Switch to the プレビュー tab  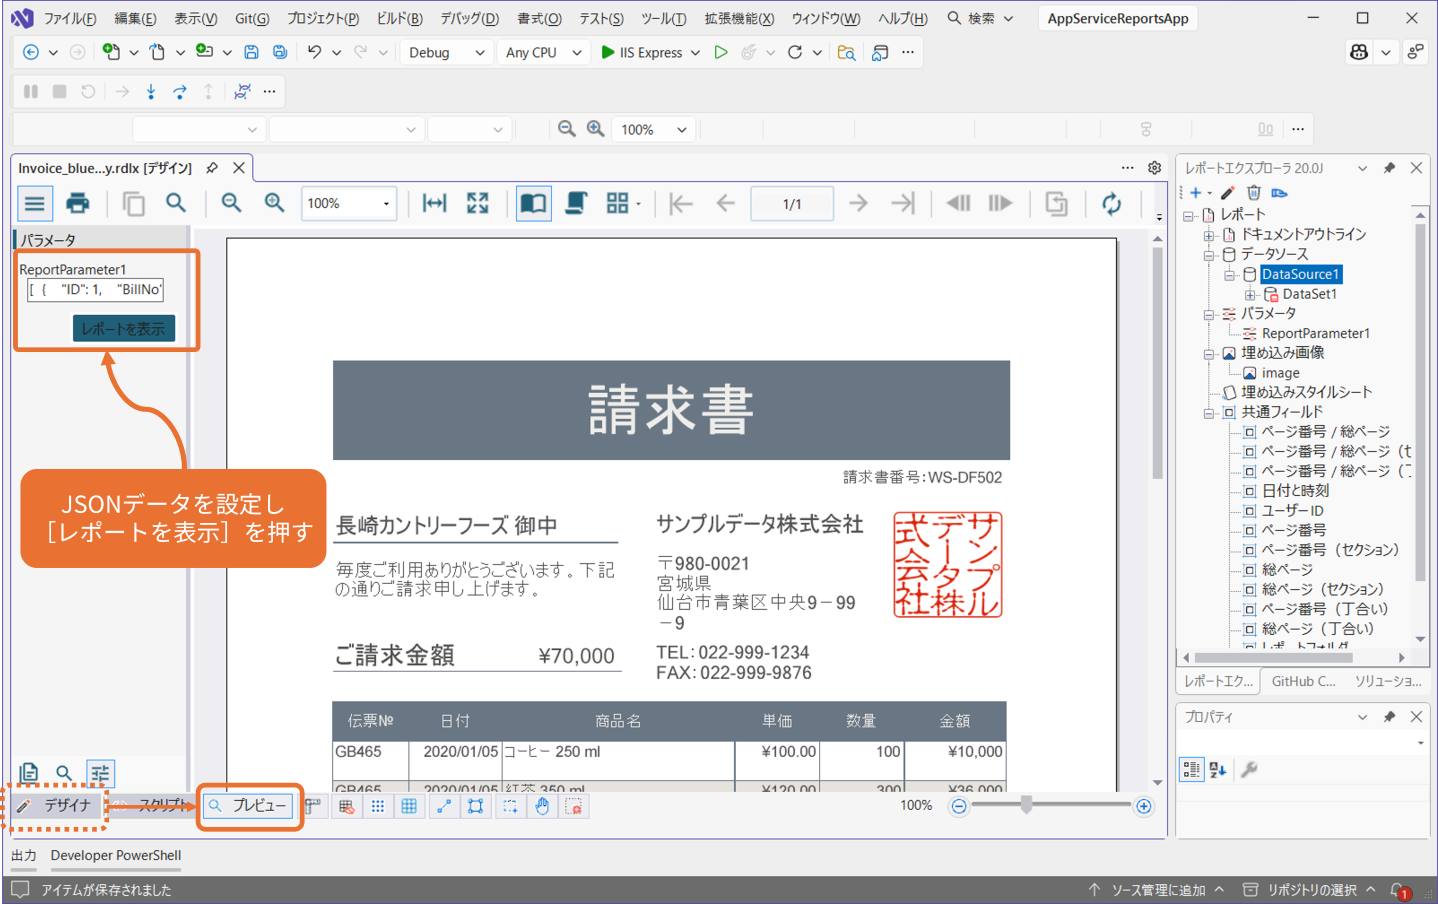249,806
